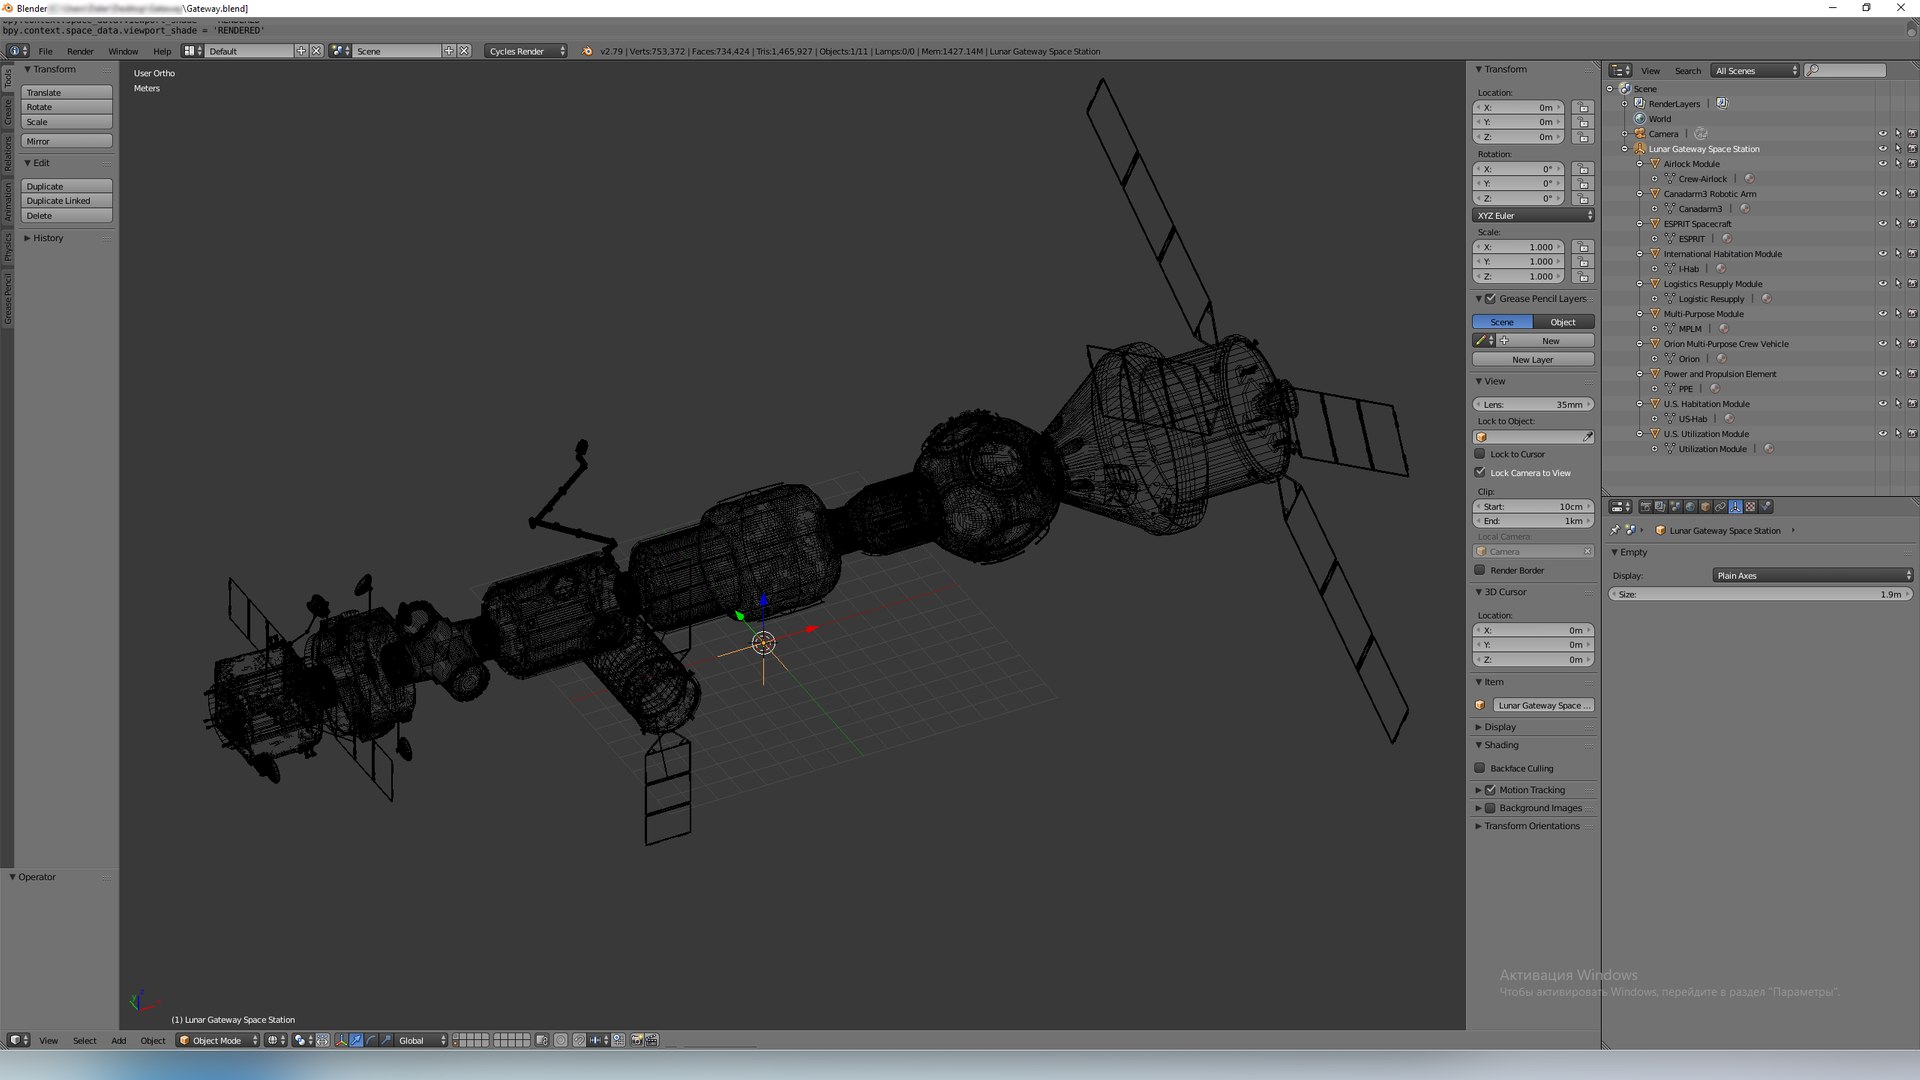Click the Empty Size 1.9m slider

(x=1761, y=594)
